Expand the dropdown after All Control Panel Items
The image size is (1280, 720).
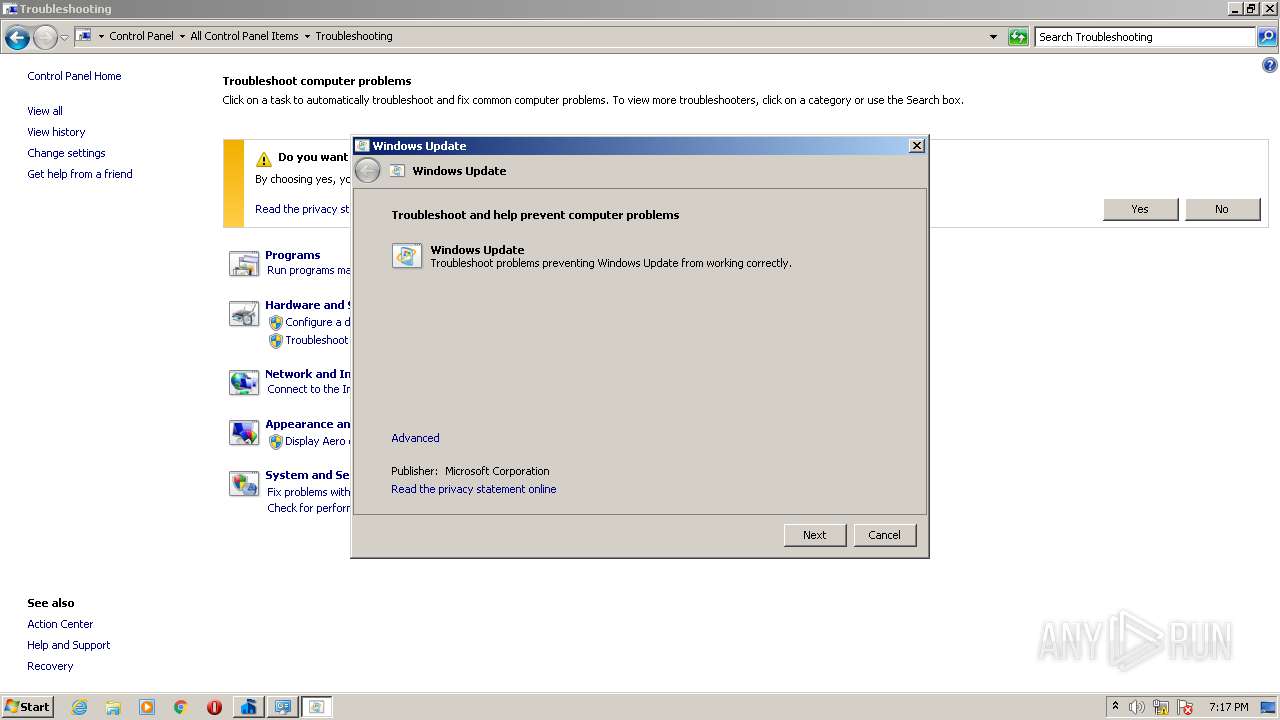tap(307, 37)
